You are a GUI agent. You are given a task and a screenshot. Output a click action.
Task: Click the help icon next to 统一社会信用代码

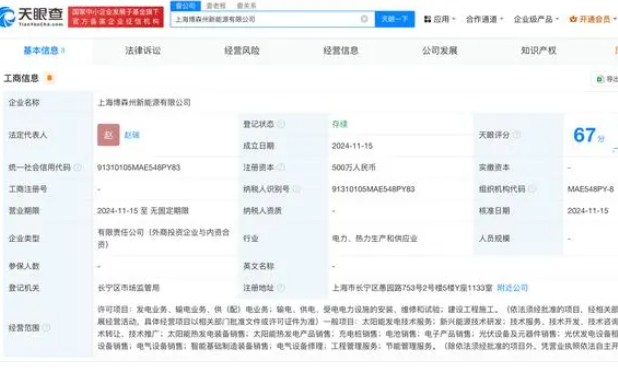pos(78,168)
